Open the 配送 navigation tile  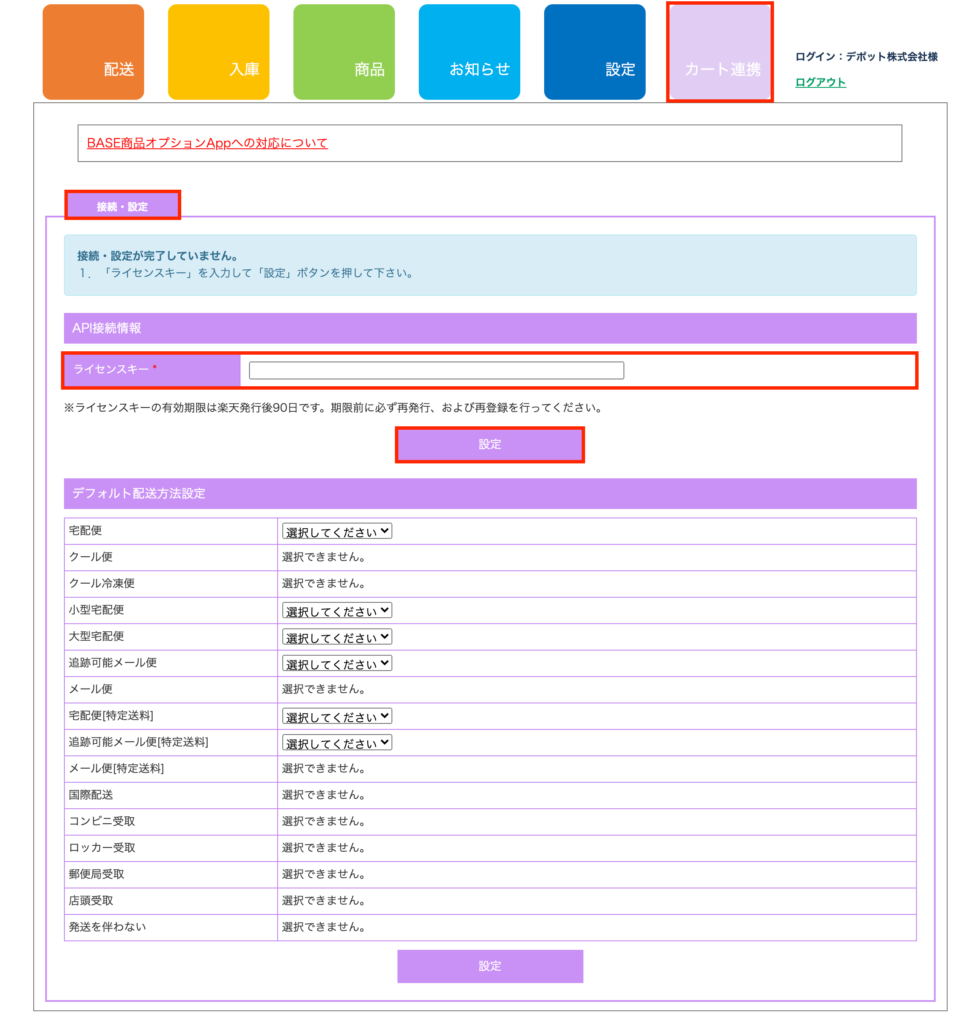tap(93, 53)
